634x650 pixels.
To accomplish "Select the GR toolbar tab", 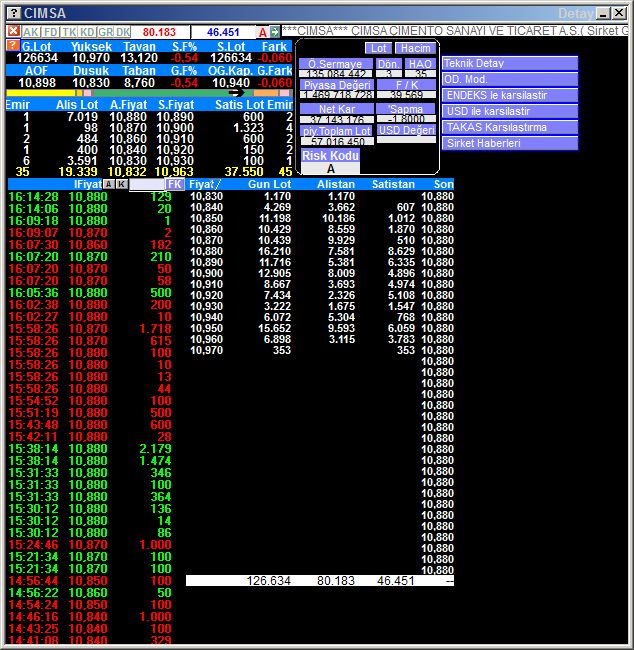I will click(106, 32).
